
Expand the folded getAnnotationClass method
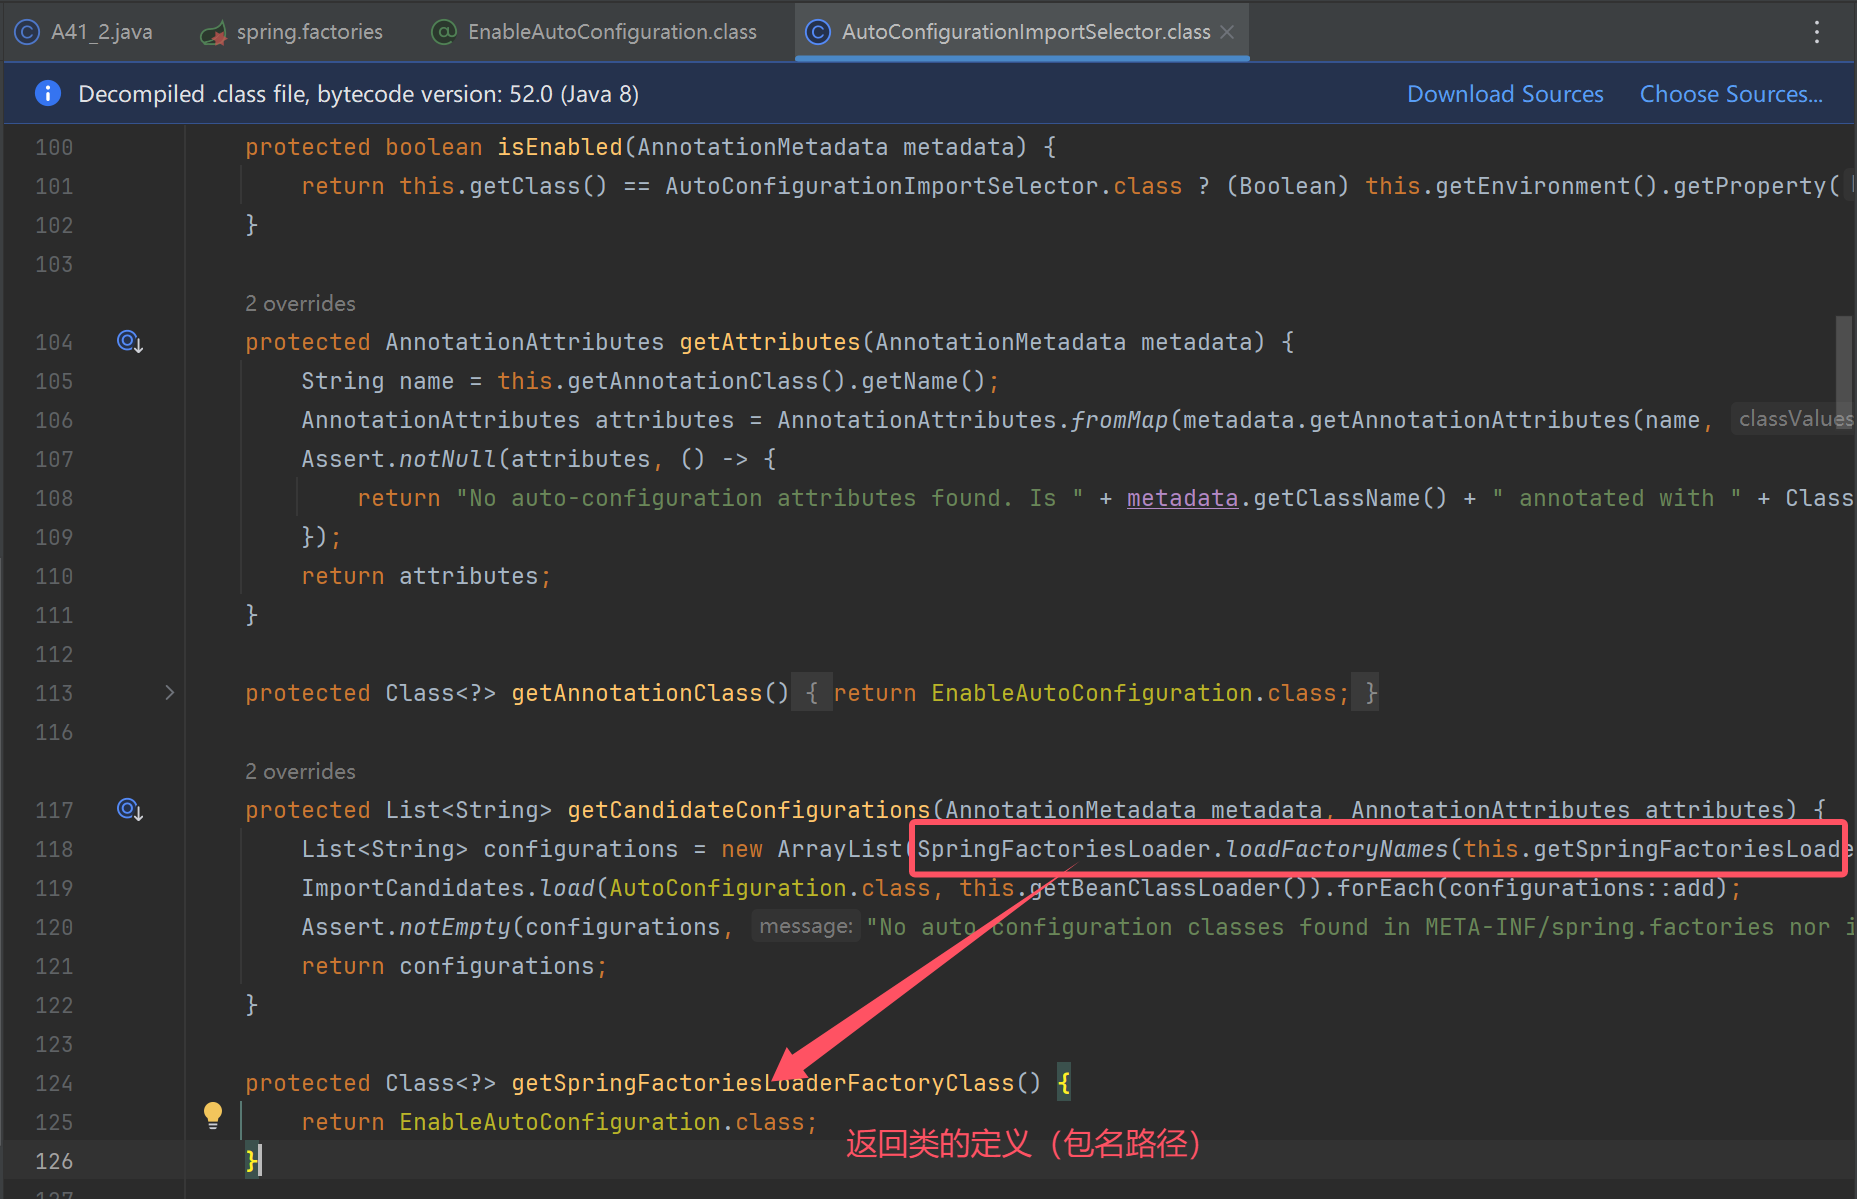pos(169,692)
